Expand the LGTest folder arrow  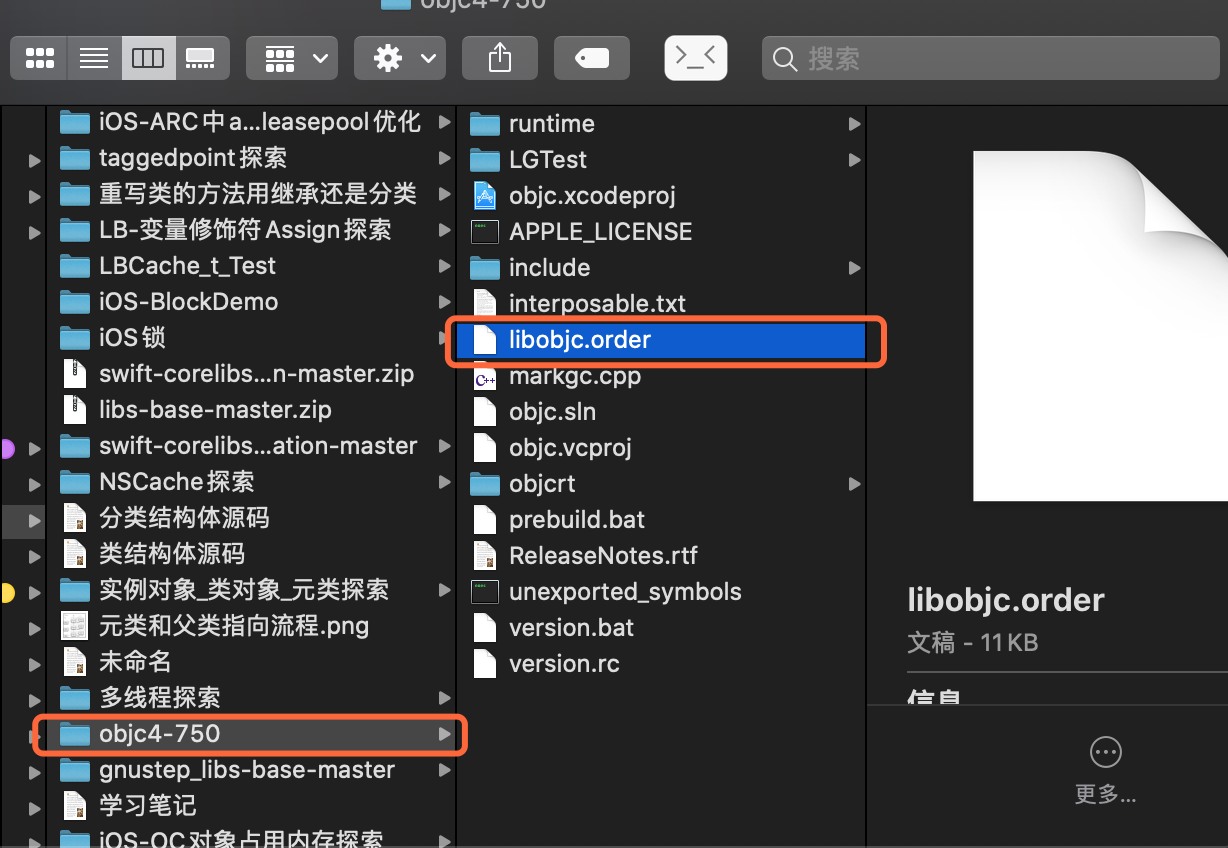(854, 160)
